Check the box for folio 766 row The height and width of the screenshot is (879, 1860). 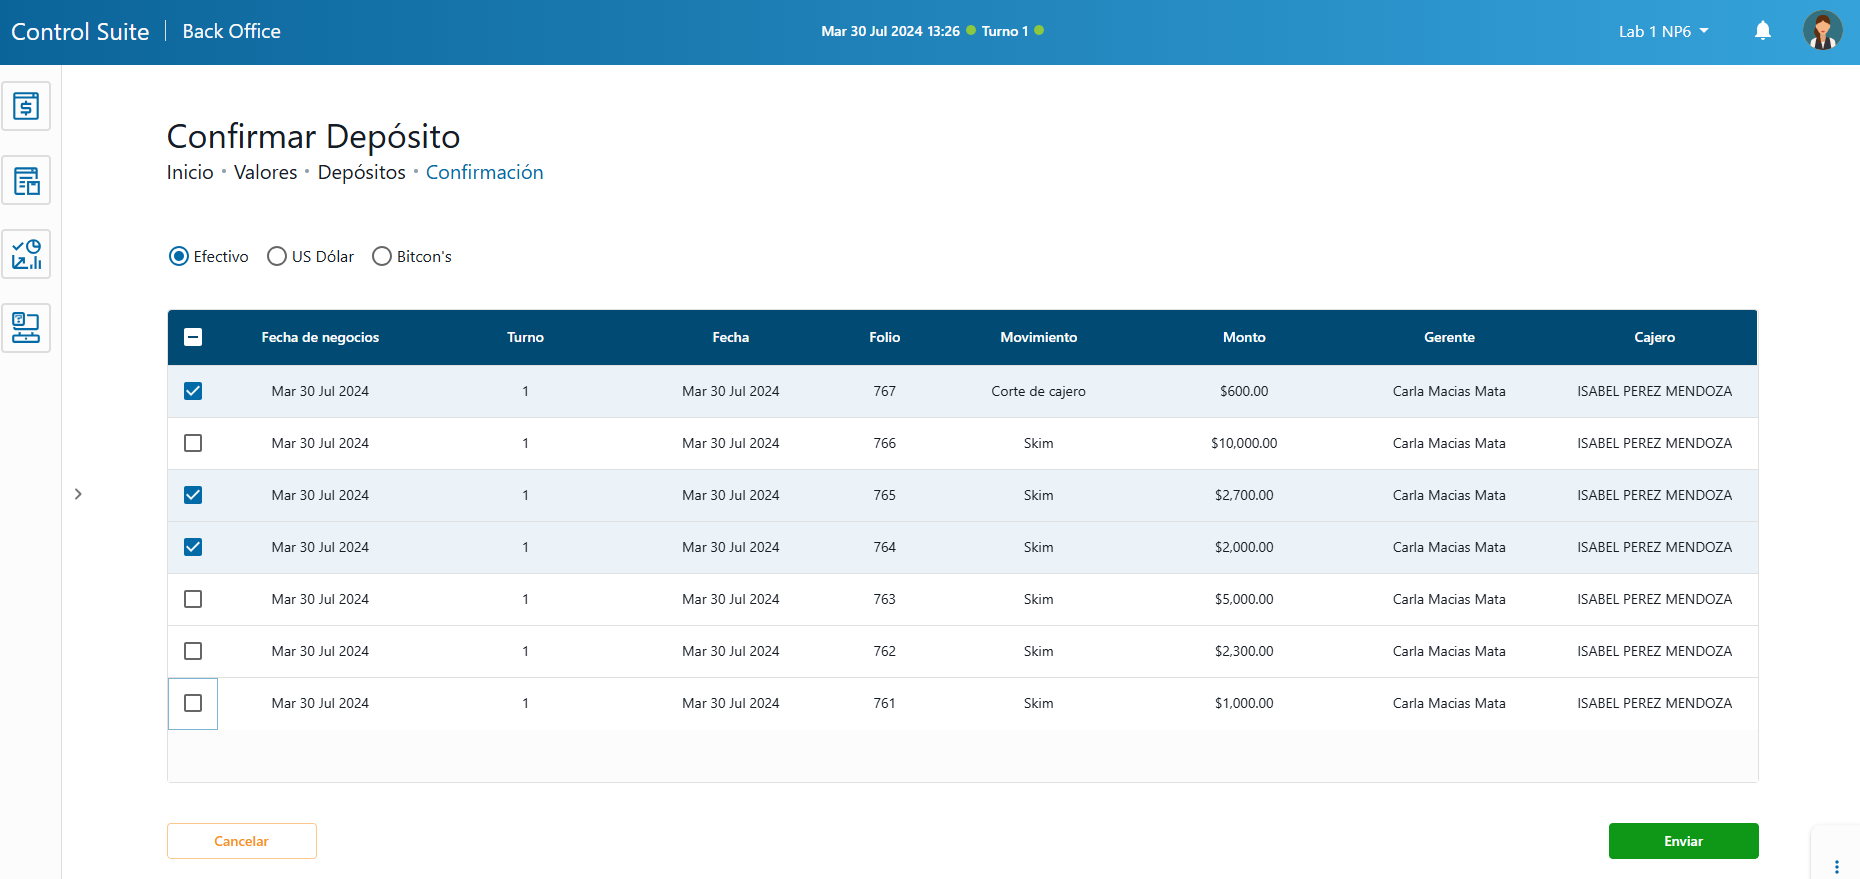tap(193, 443)
